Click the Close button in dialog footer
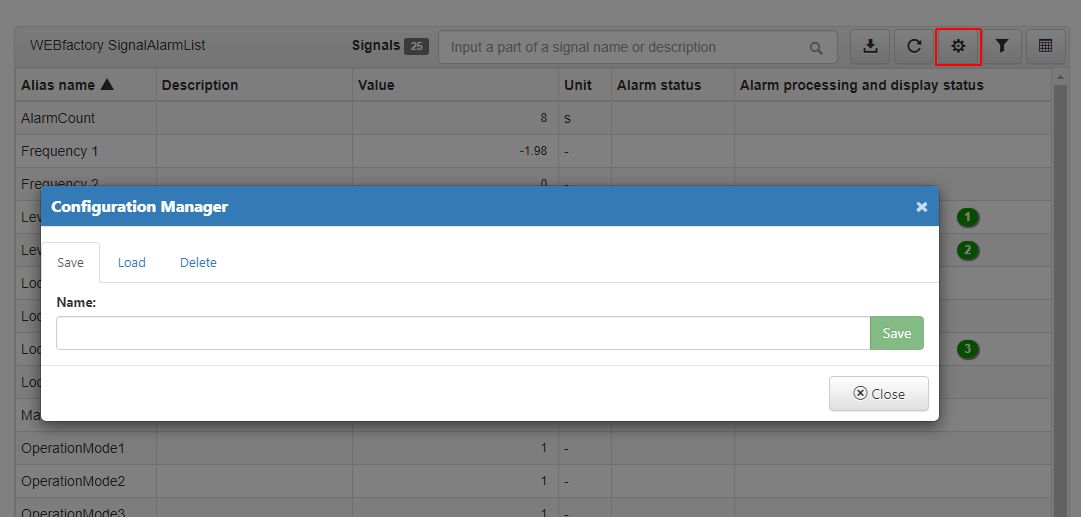This screenshot has width=1081, height=517. (879, 394)
